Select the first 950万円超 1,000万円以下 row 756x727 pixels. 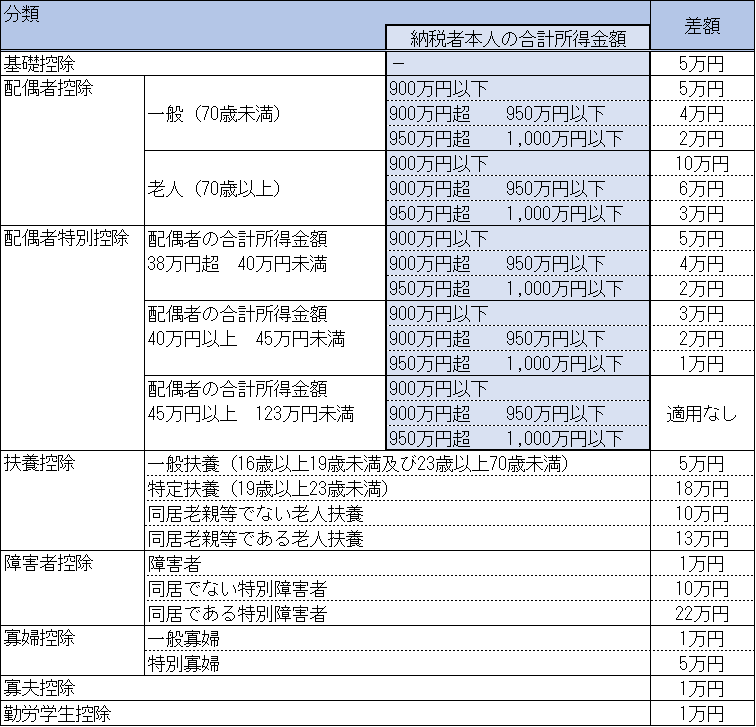pos(517,138)
